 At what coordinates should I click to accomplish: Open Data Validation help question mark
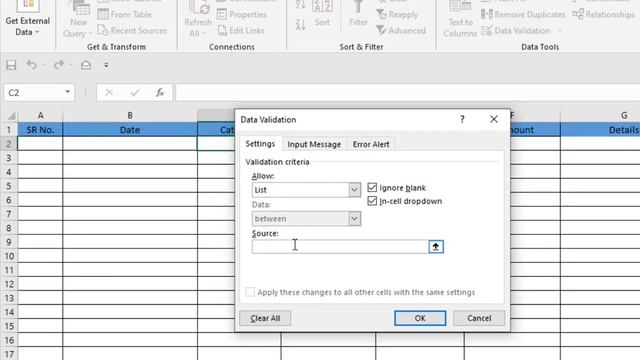click(x=462, y=119)
